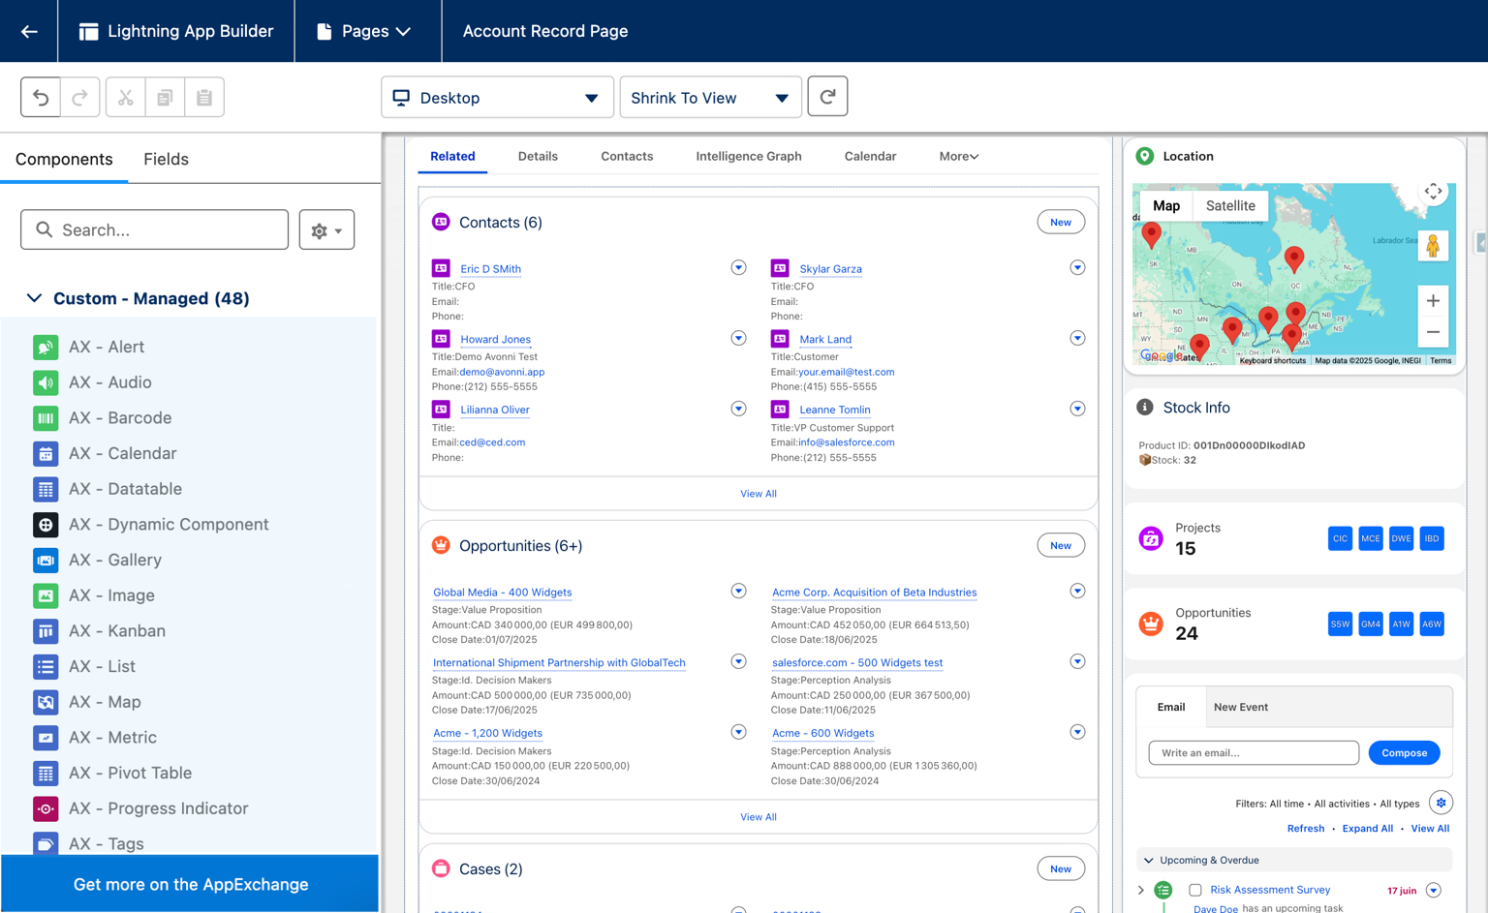This screenshot has width=1488, height=913.
Task: Open the Contacts tab
Action: (x=627, y=156)
